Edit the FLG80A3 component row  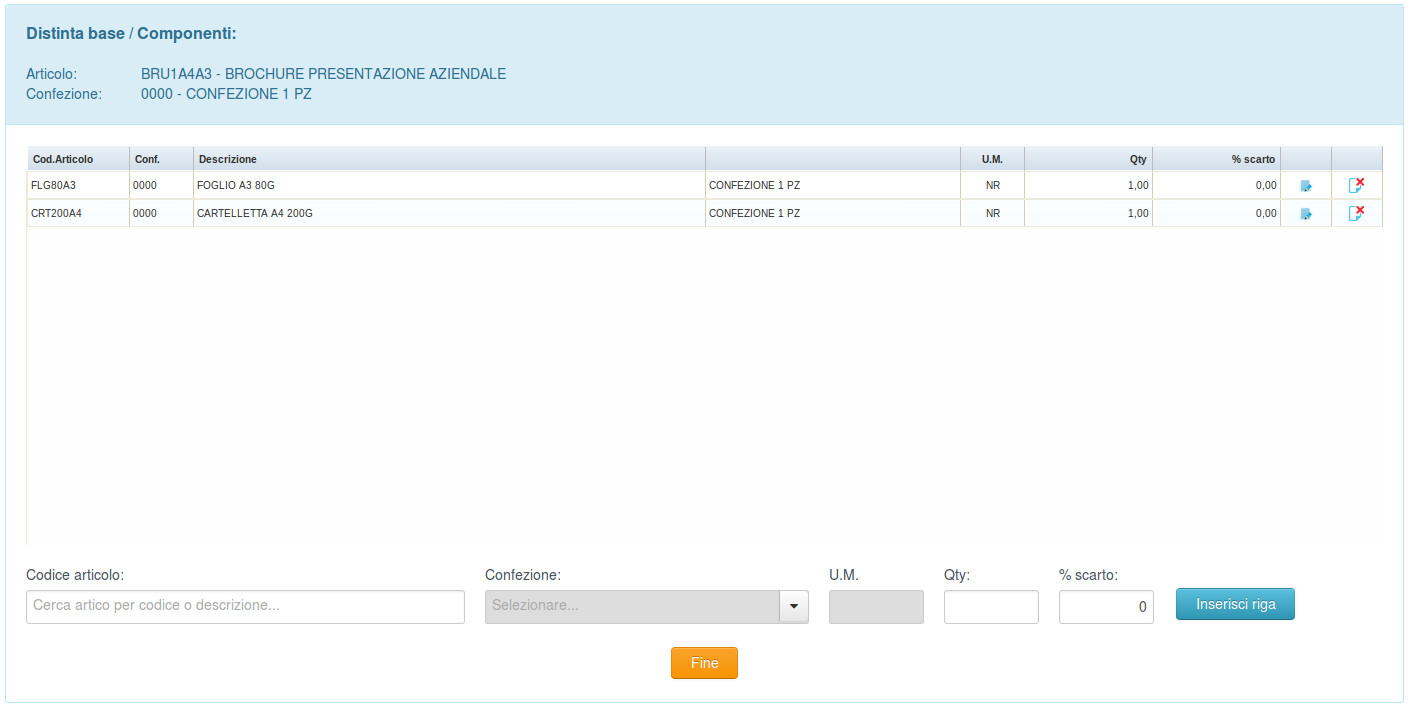tap(1305, 186)
